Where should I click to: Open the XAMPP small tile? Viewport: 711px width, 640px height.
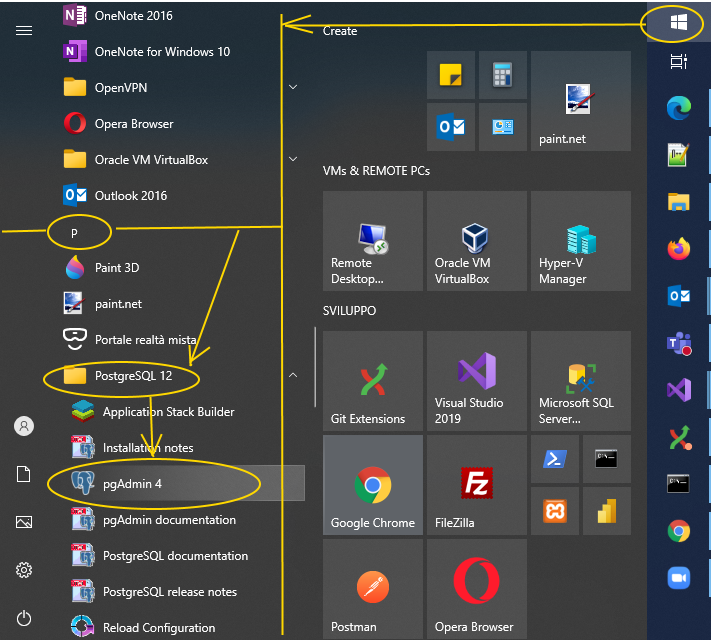(555, 511)
